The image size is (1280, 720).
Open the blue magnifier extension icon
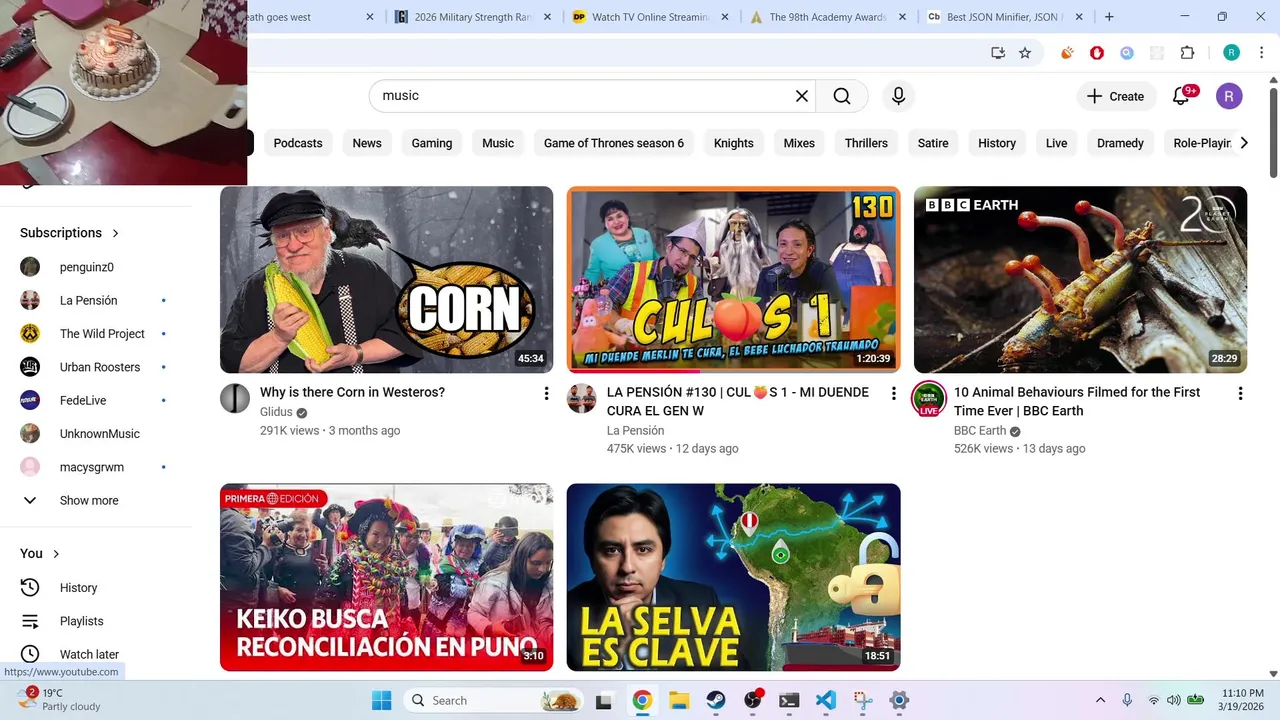[x=1127, y=53]
